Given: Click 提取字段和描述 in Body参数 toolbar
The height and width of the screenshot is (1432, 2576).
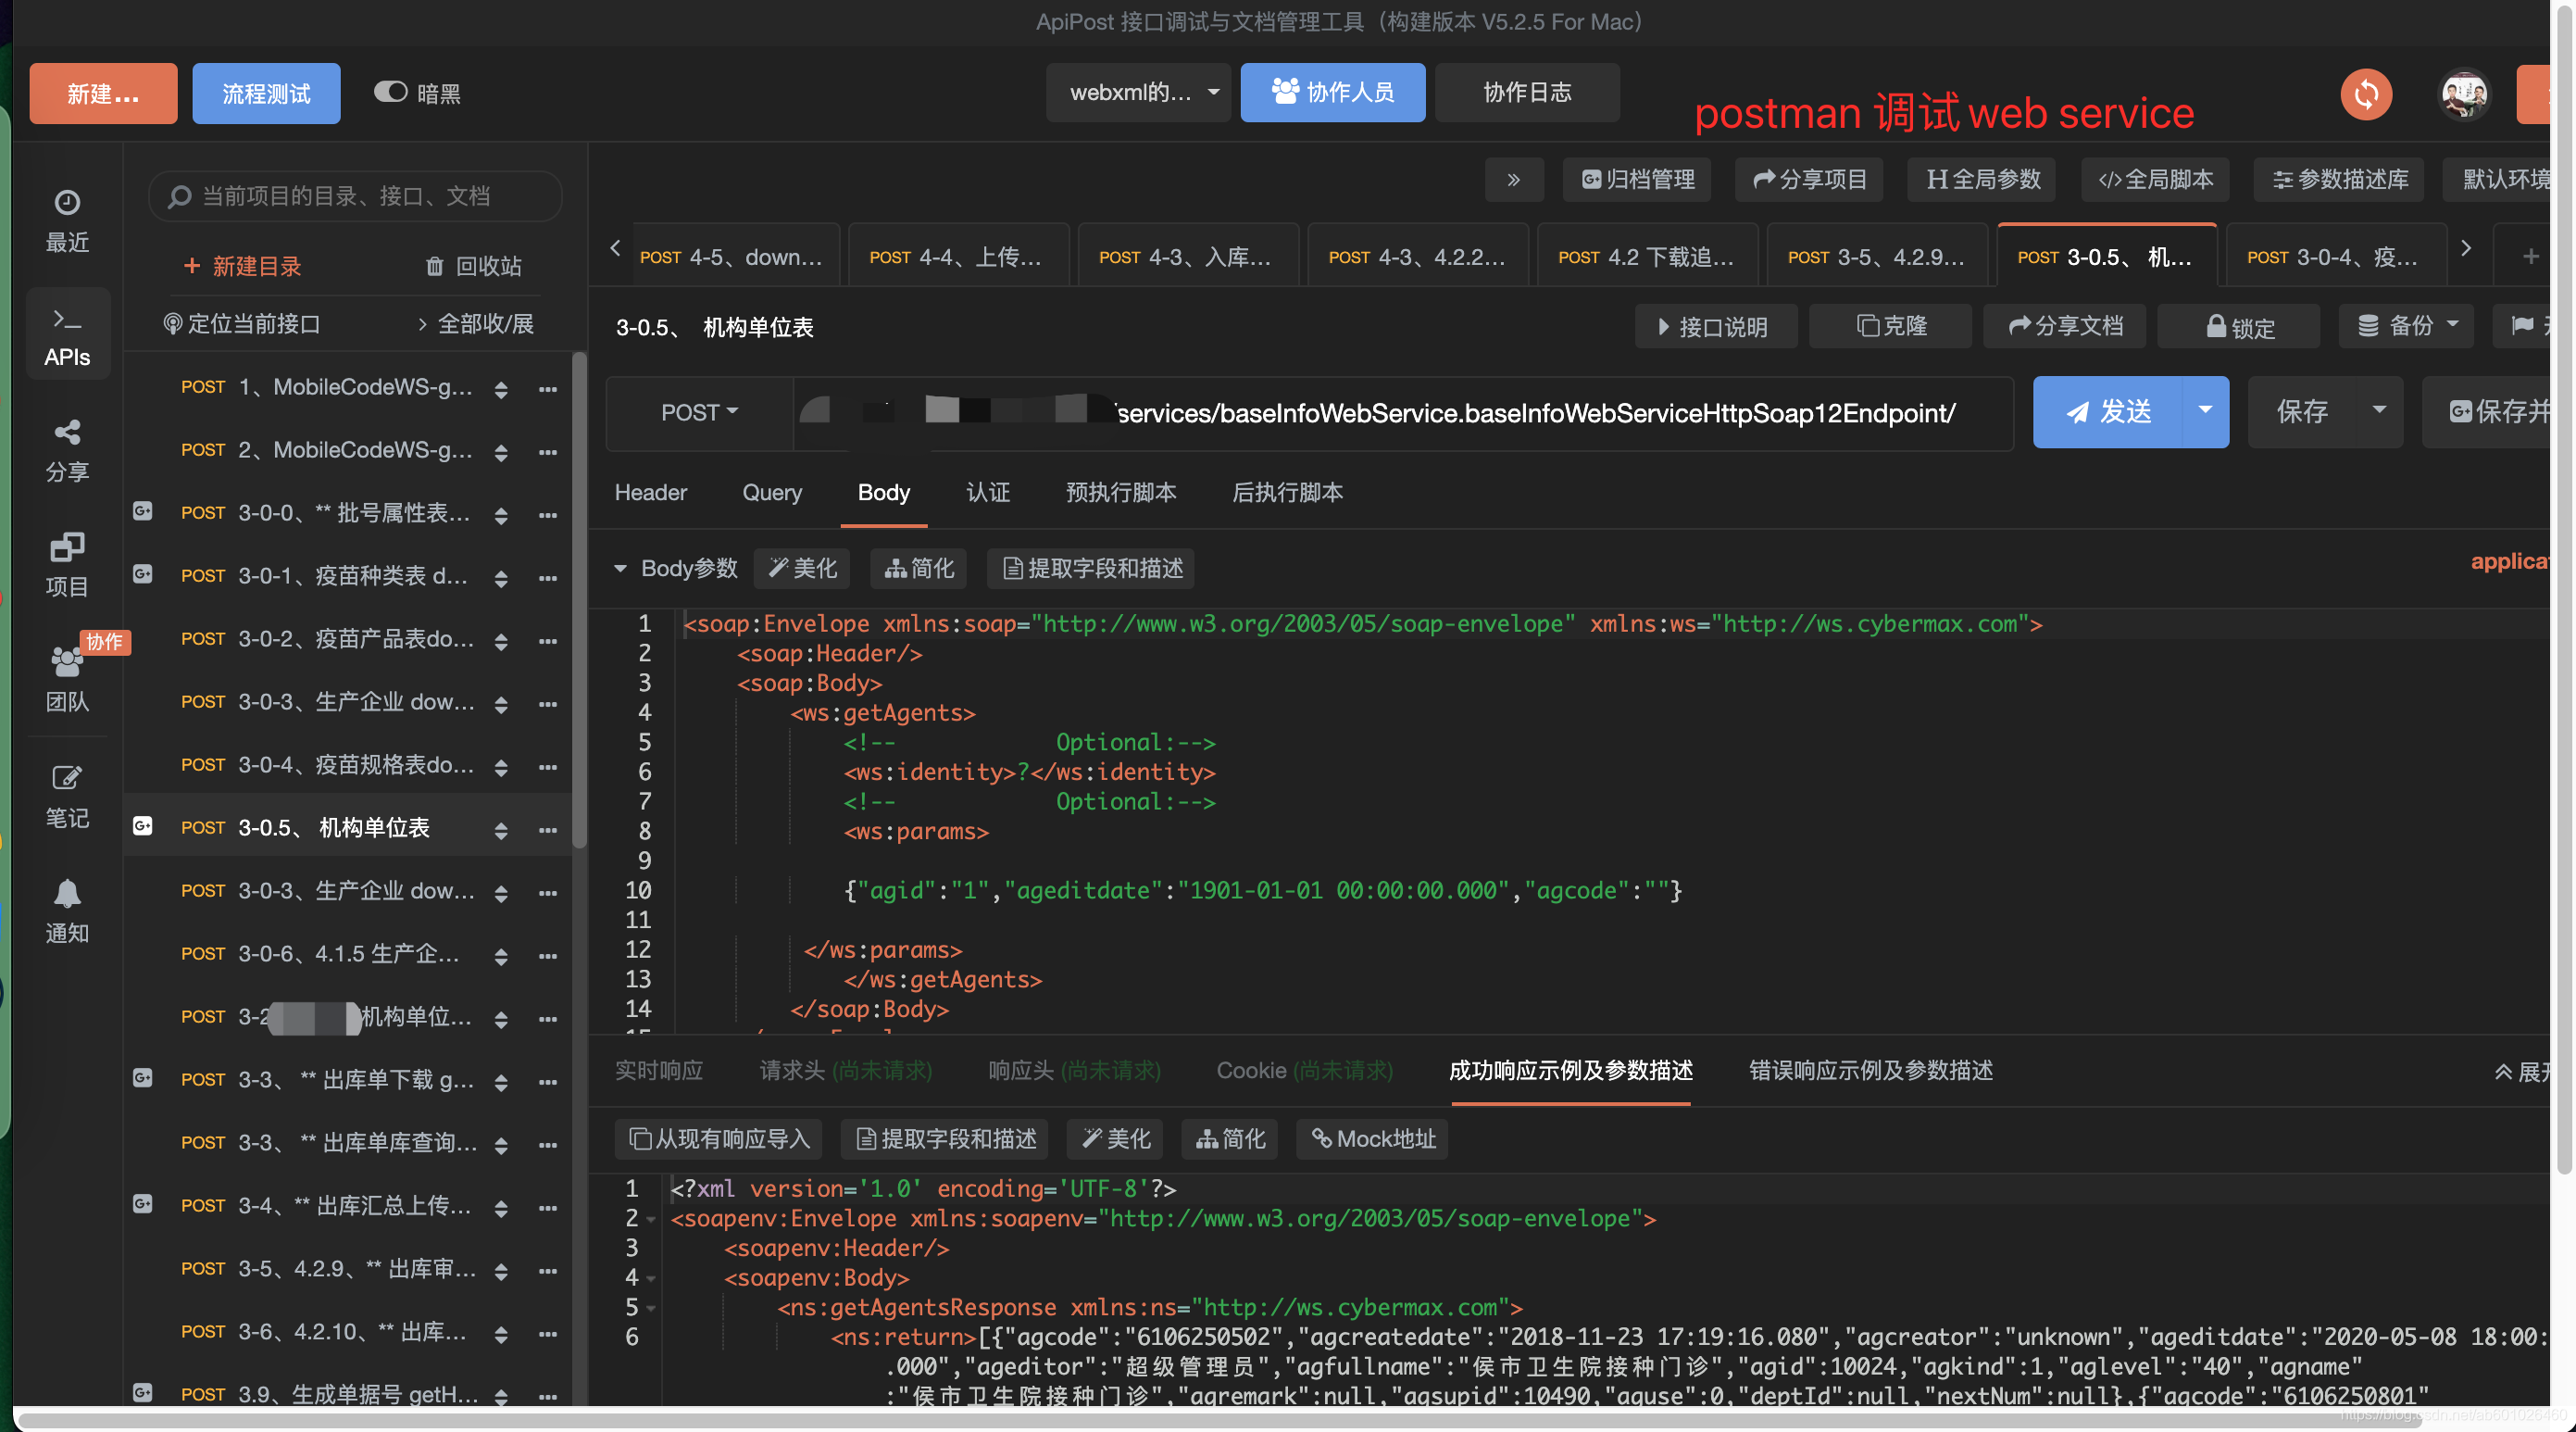Looking at the screenshot, I should point(1092,568).
